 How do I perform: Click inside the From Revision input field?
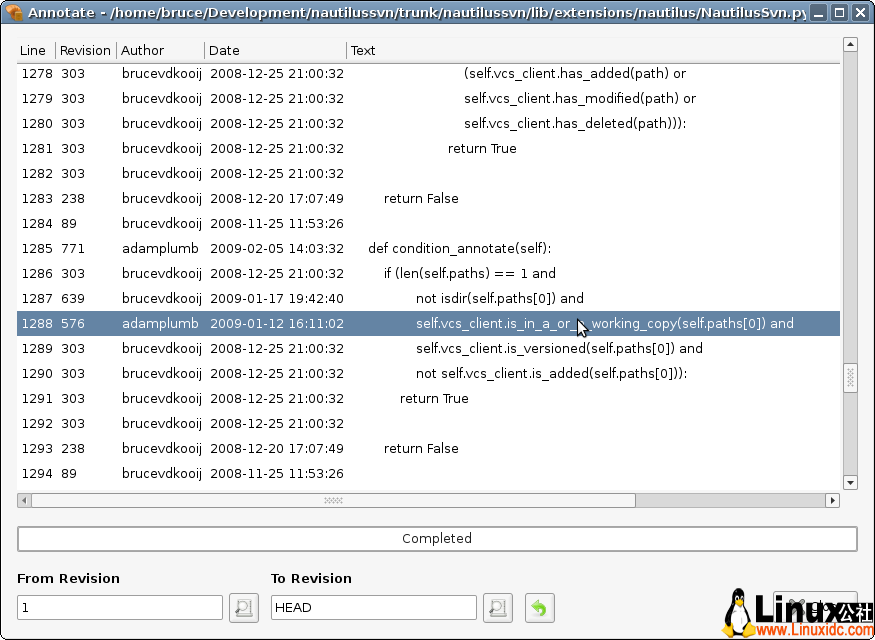click(119, 607)
